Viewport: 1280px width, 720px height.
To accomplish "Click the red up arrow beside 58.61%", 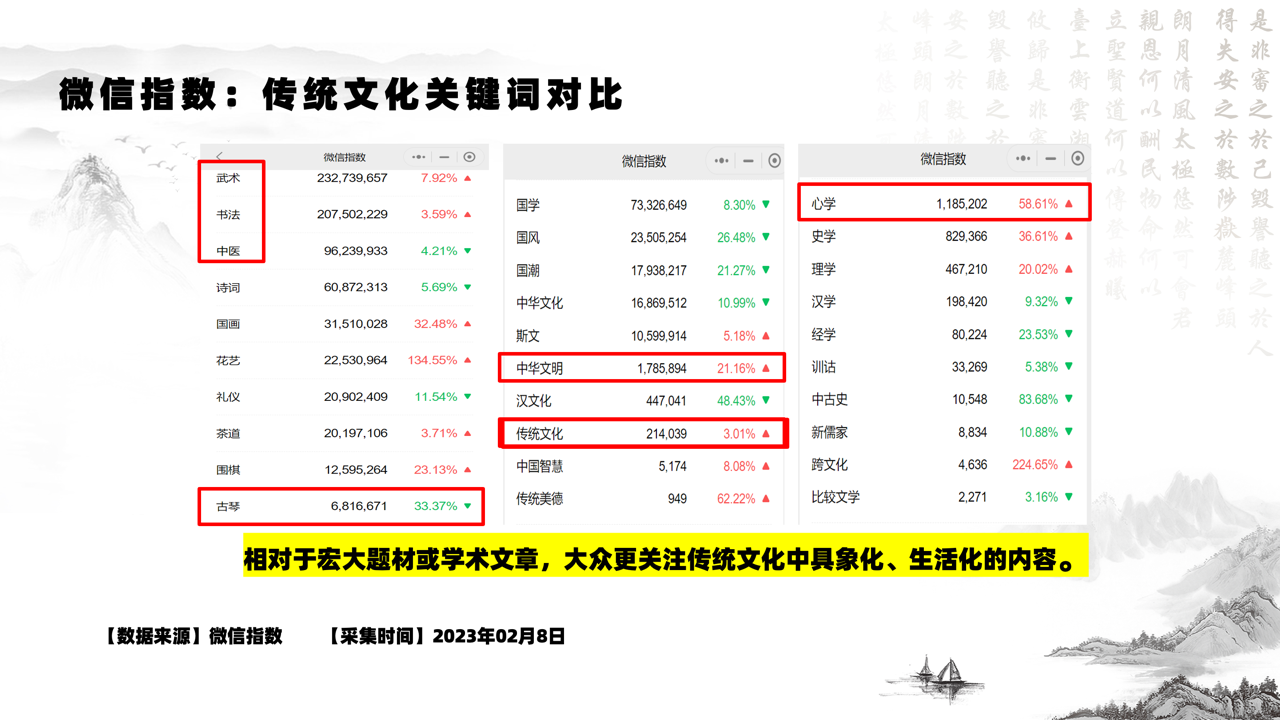I will (x=1068, y=204).
